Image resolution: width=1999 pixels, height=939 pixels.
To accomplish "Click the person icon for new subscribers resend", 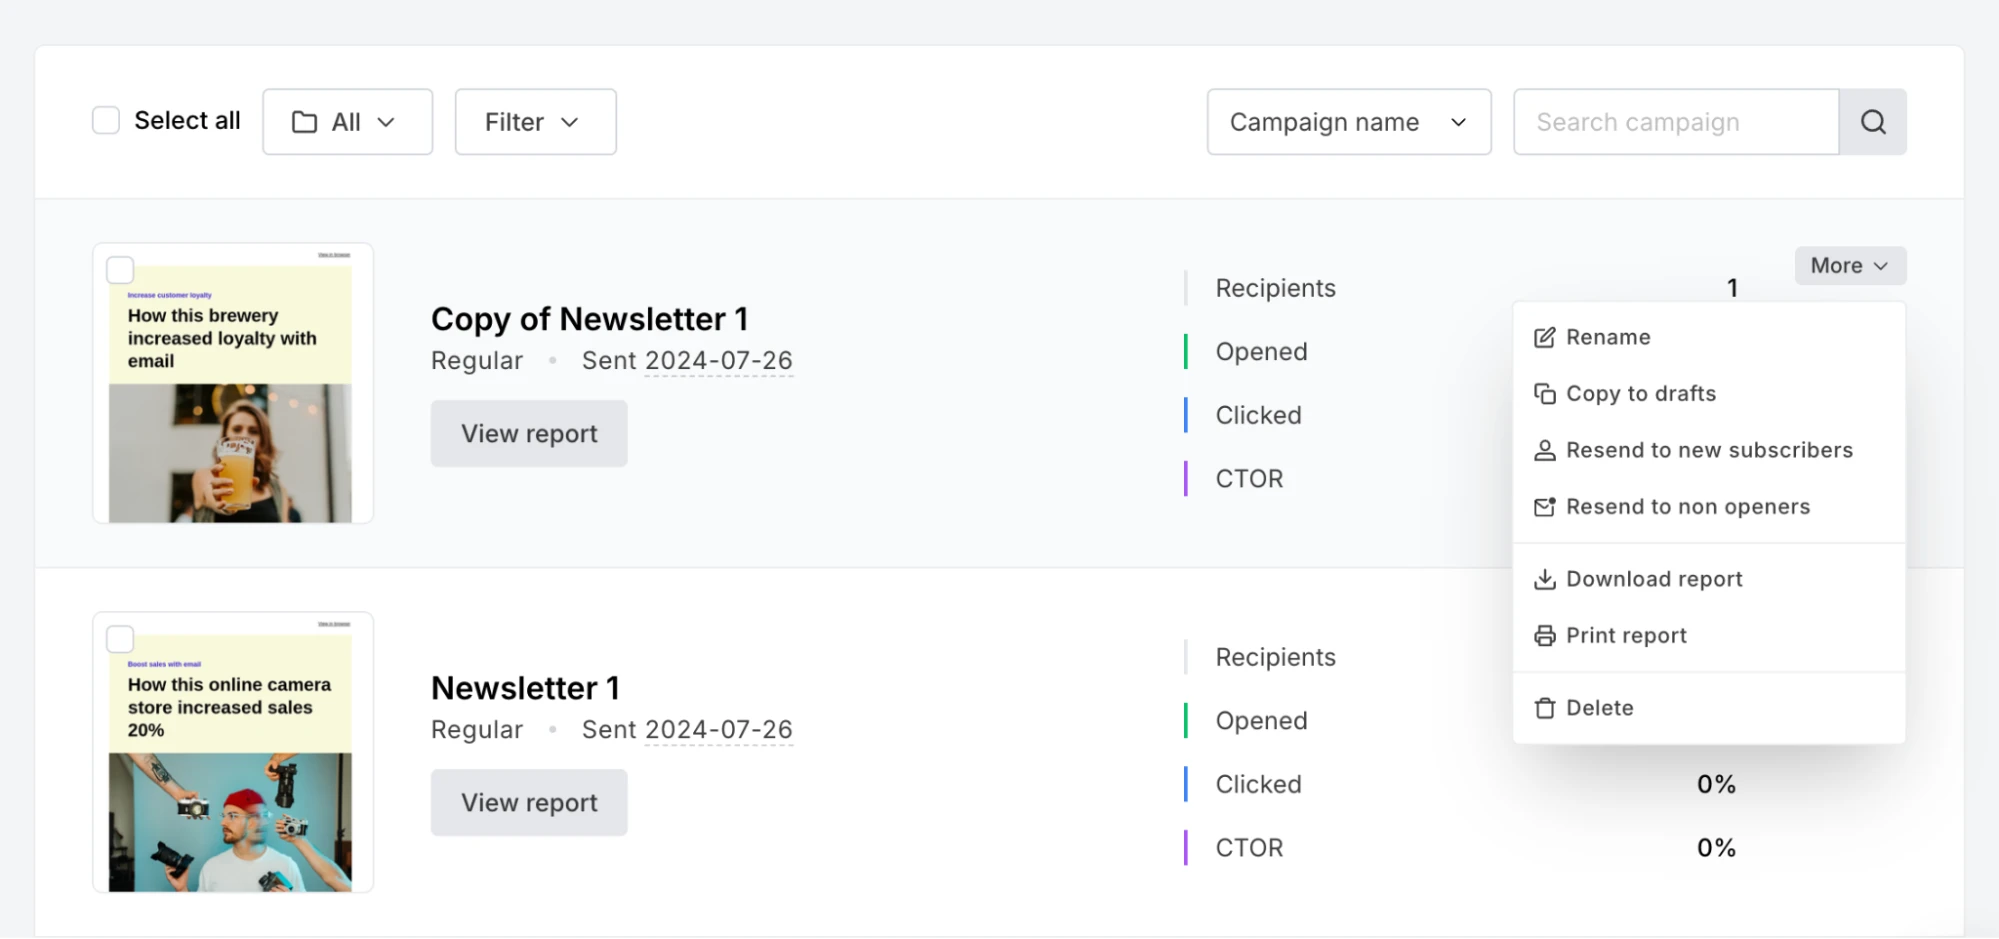I will coord(1545,451).
